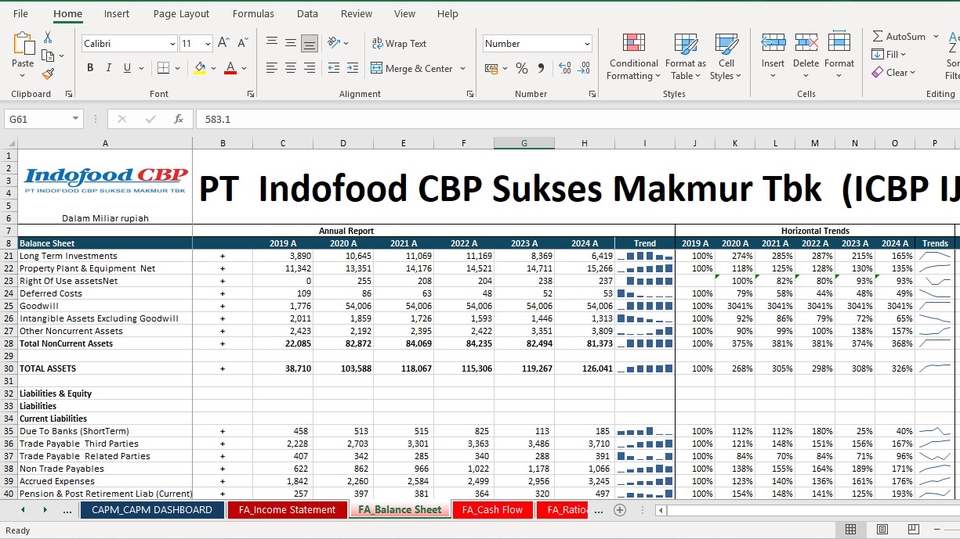Apply accounting number format icon
The height and width of the screenshot is (539, 960).
coord(491,69)
